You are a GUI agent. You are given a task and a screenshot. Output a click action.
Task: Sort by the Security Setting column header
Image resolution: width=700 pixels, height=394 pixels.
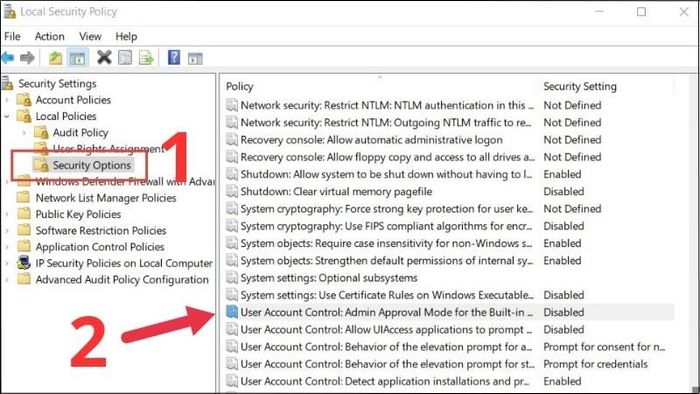(x=580, y=87)
